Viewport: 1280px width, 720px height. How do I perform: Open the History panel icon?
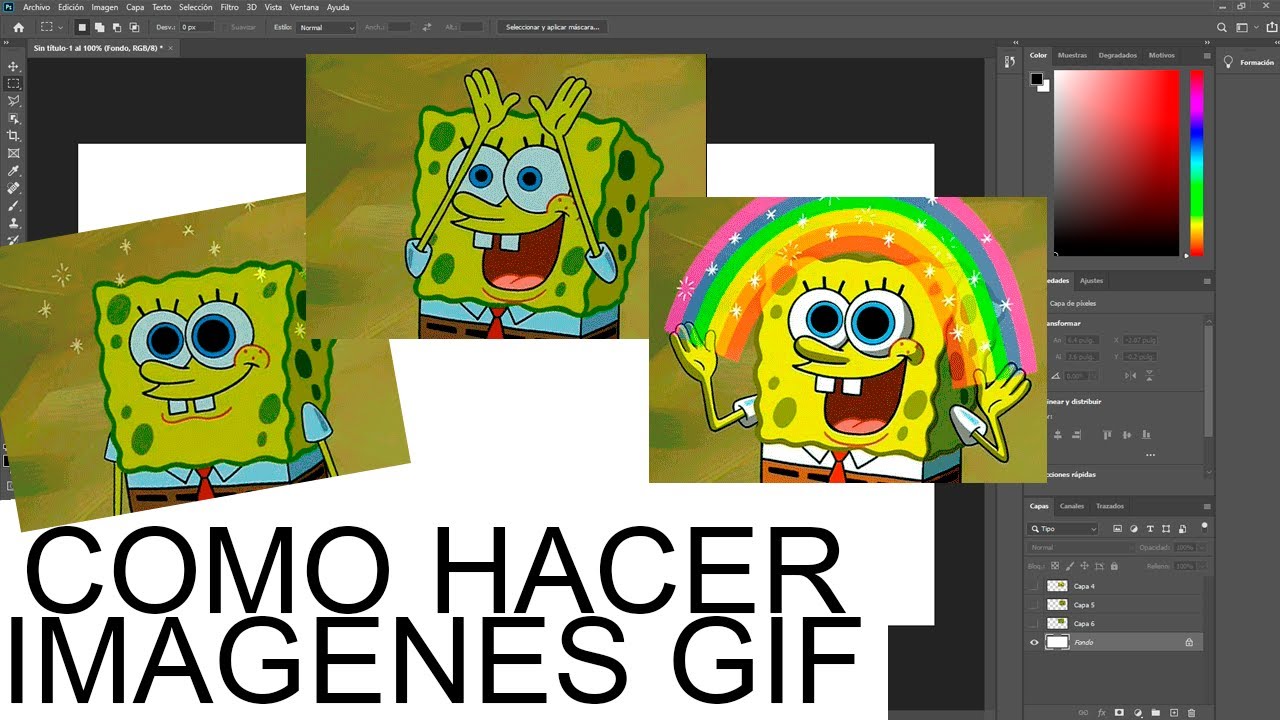click(1009, 62)
